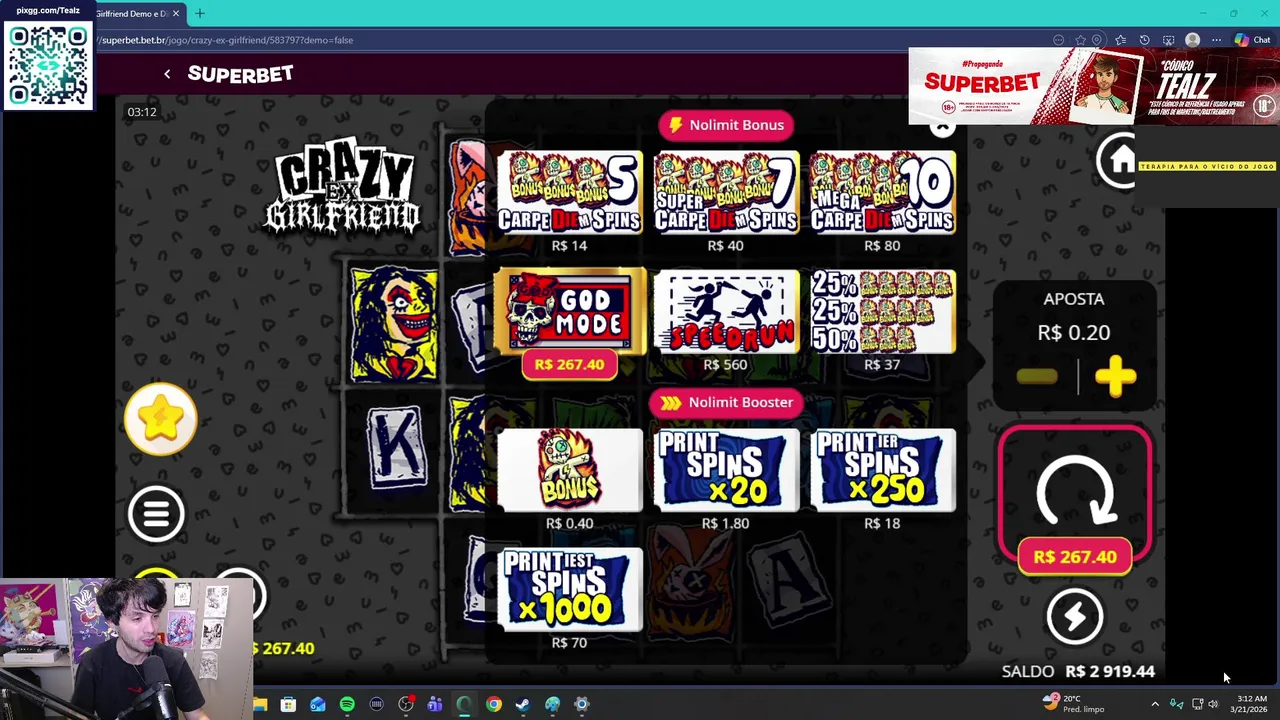Screen dimensions: 1280x720
Task: Open Microsoft Store from the taskbar
Action: (x=288, y=704)
